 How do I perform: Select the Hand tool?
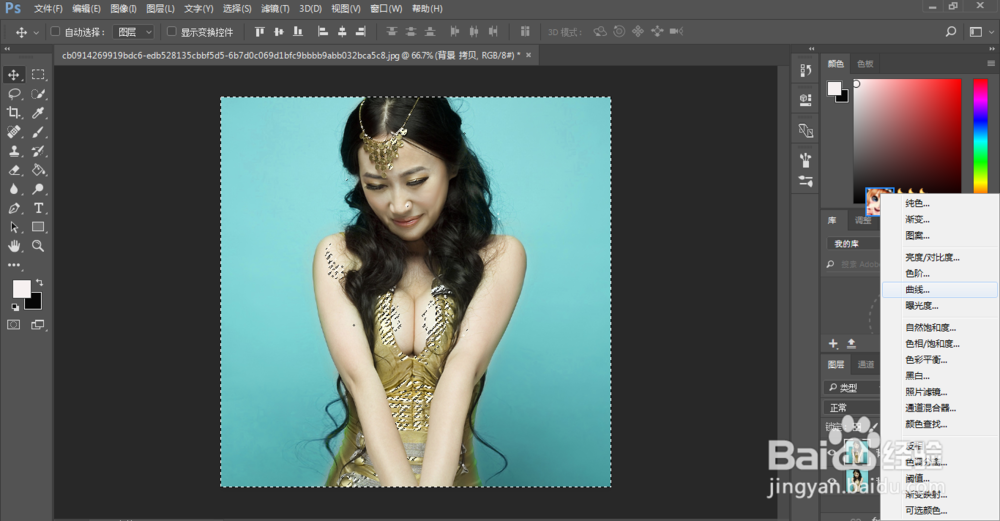tap(13, 246)
